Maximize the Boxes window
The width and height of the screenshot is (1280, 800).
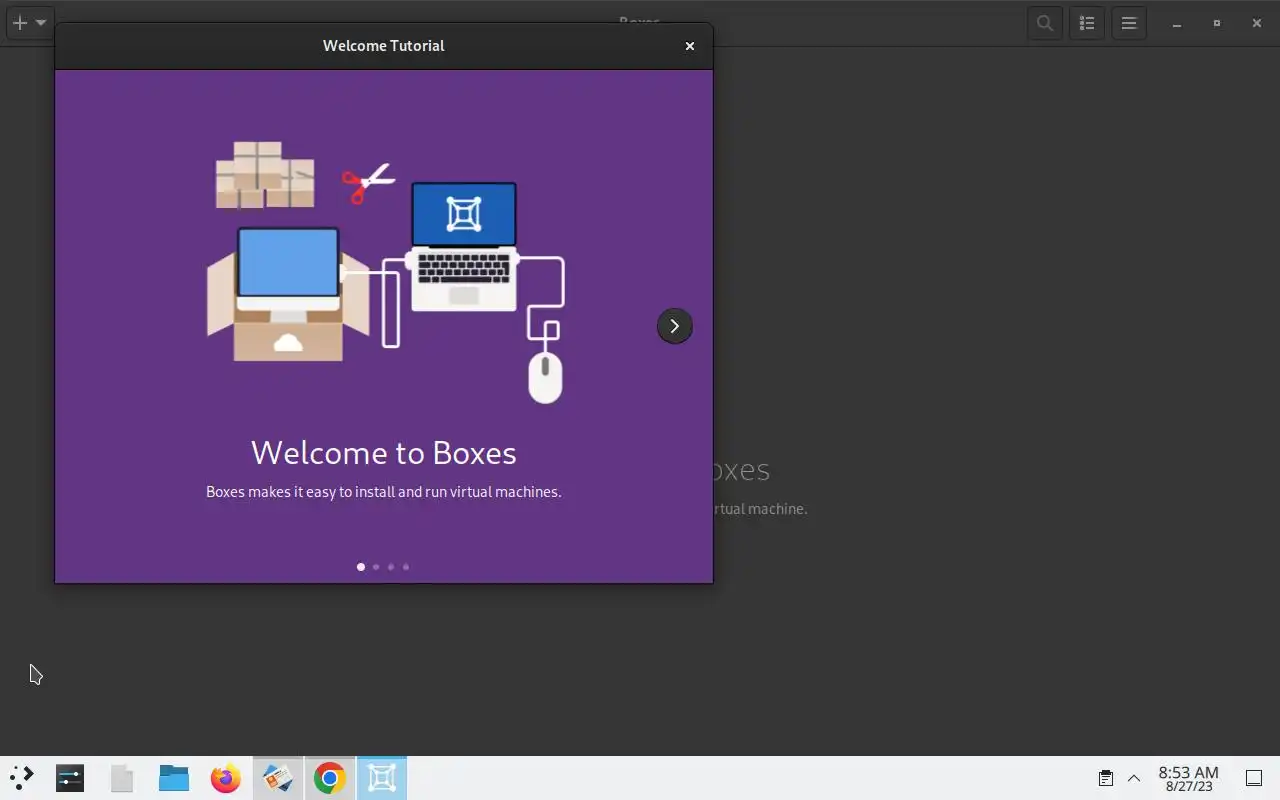coord(1217,23)
